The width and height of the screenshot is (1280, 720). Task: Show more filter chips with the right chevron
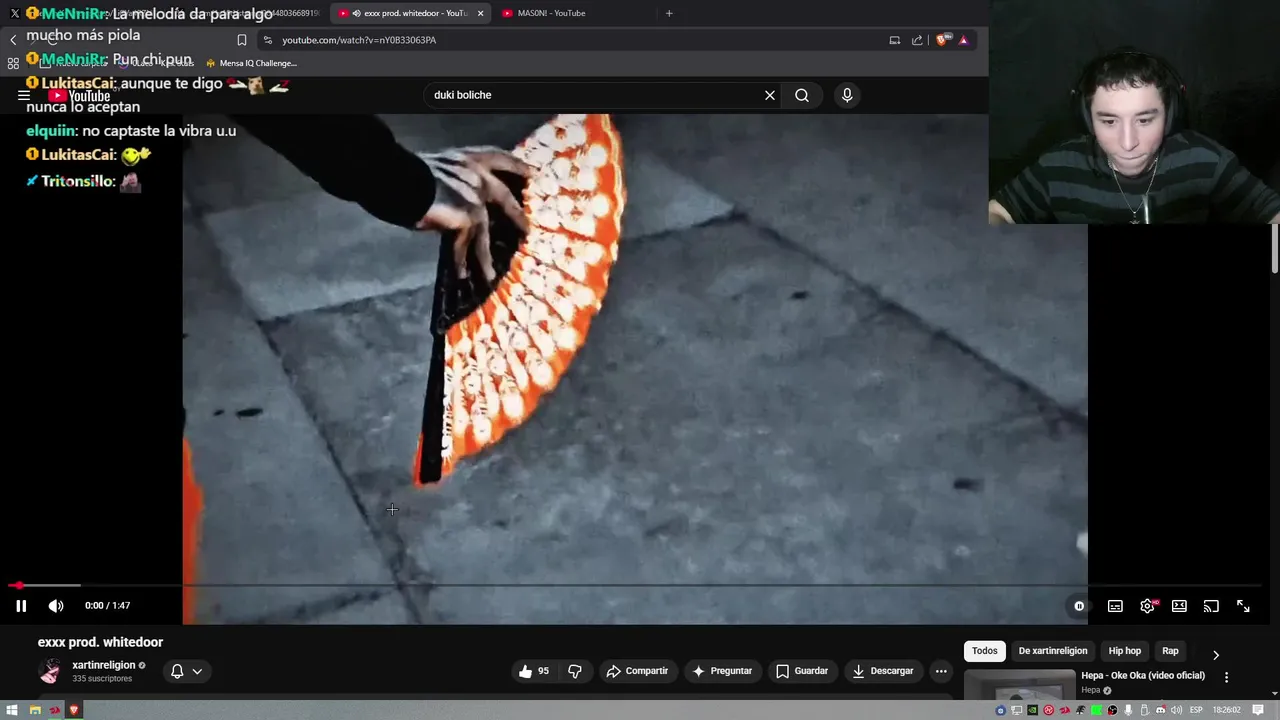point(1216,655)
